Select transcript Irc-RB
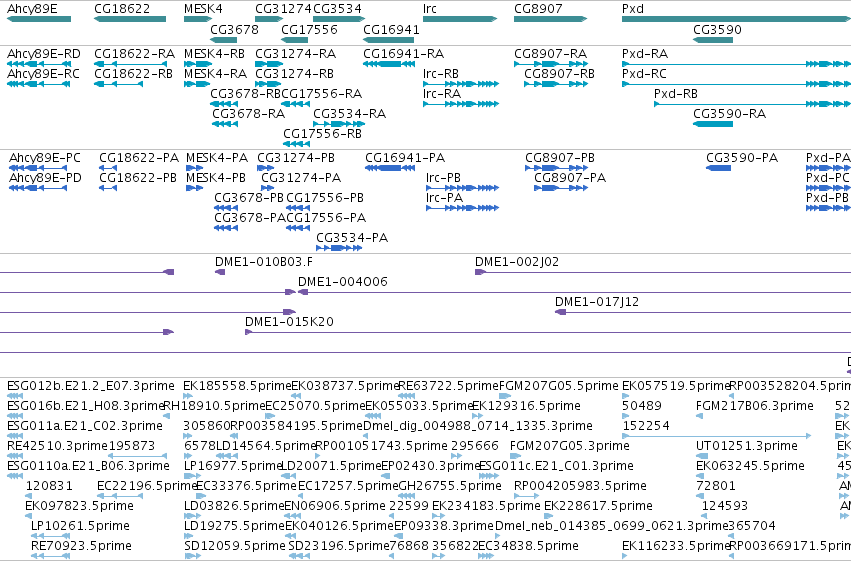Image resolution: width=851 pixels, height=561 pixels. [441, 74]
